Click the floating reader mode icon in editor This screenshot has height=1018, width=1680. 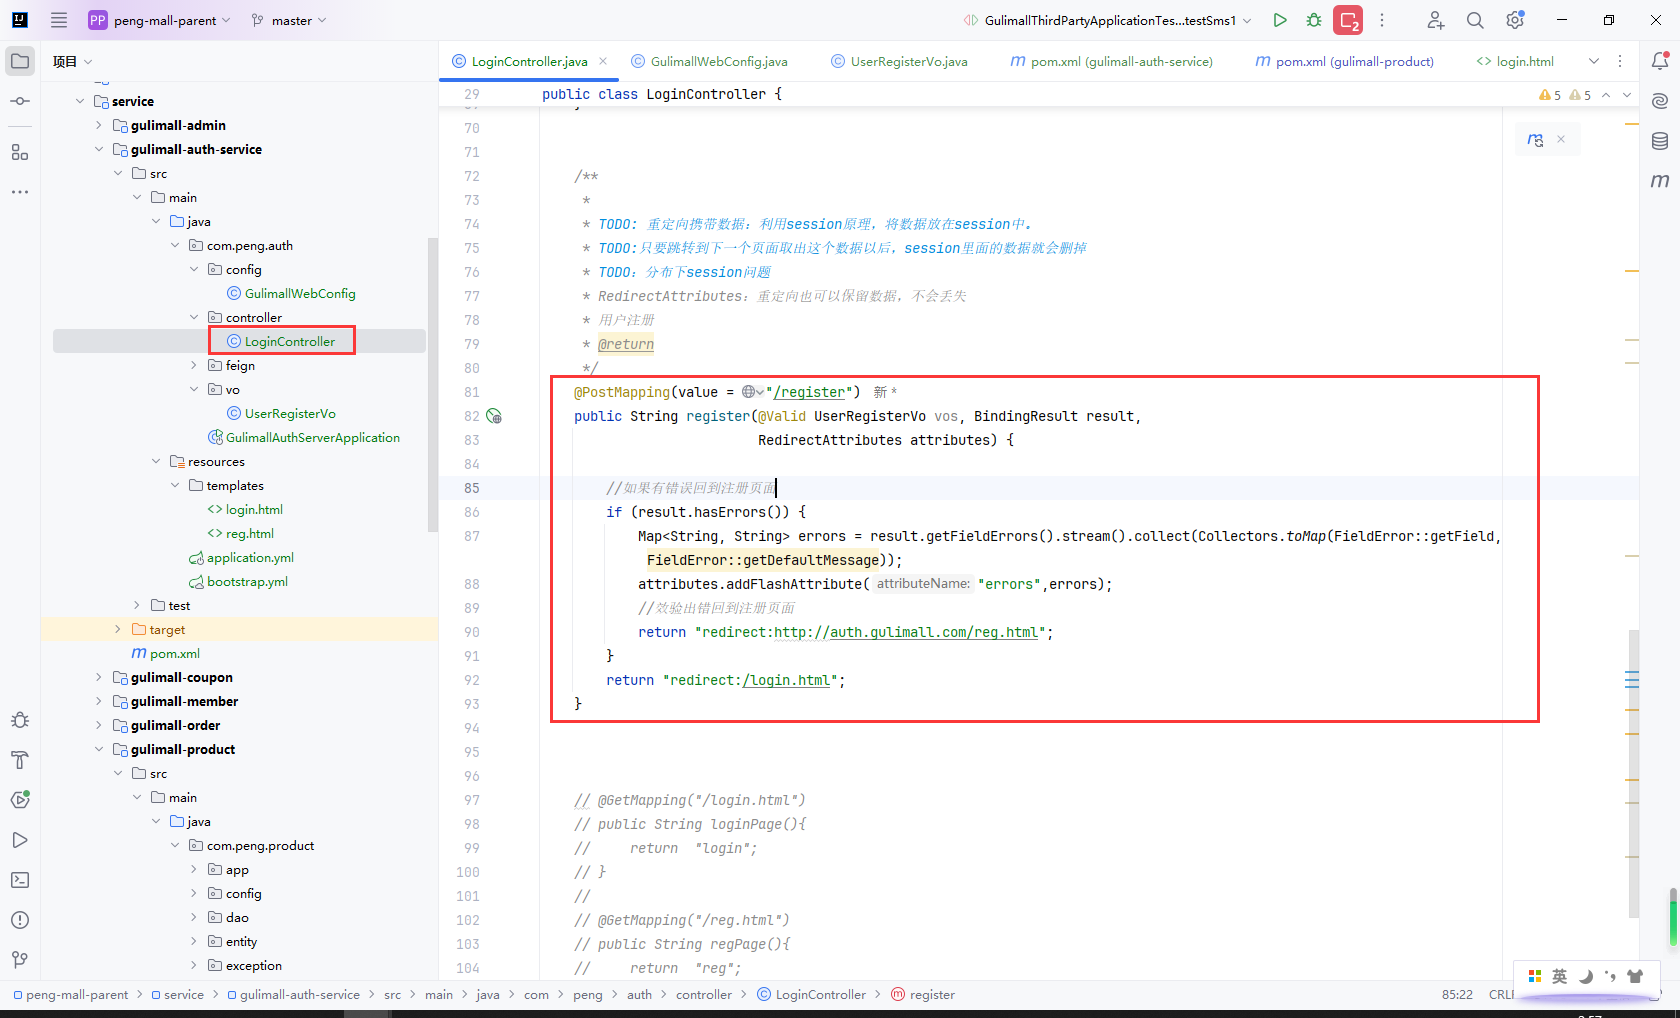click(1536, 140)
